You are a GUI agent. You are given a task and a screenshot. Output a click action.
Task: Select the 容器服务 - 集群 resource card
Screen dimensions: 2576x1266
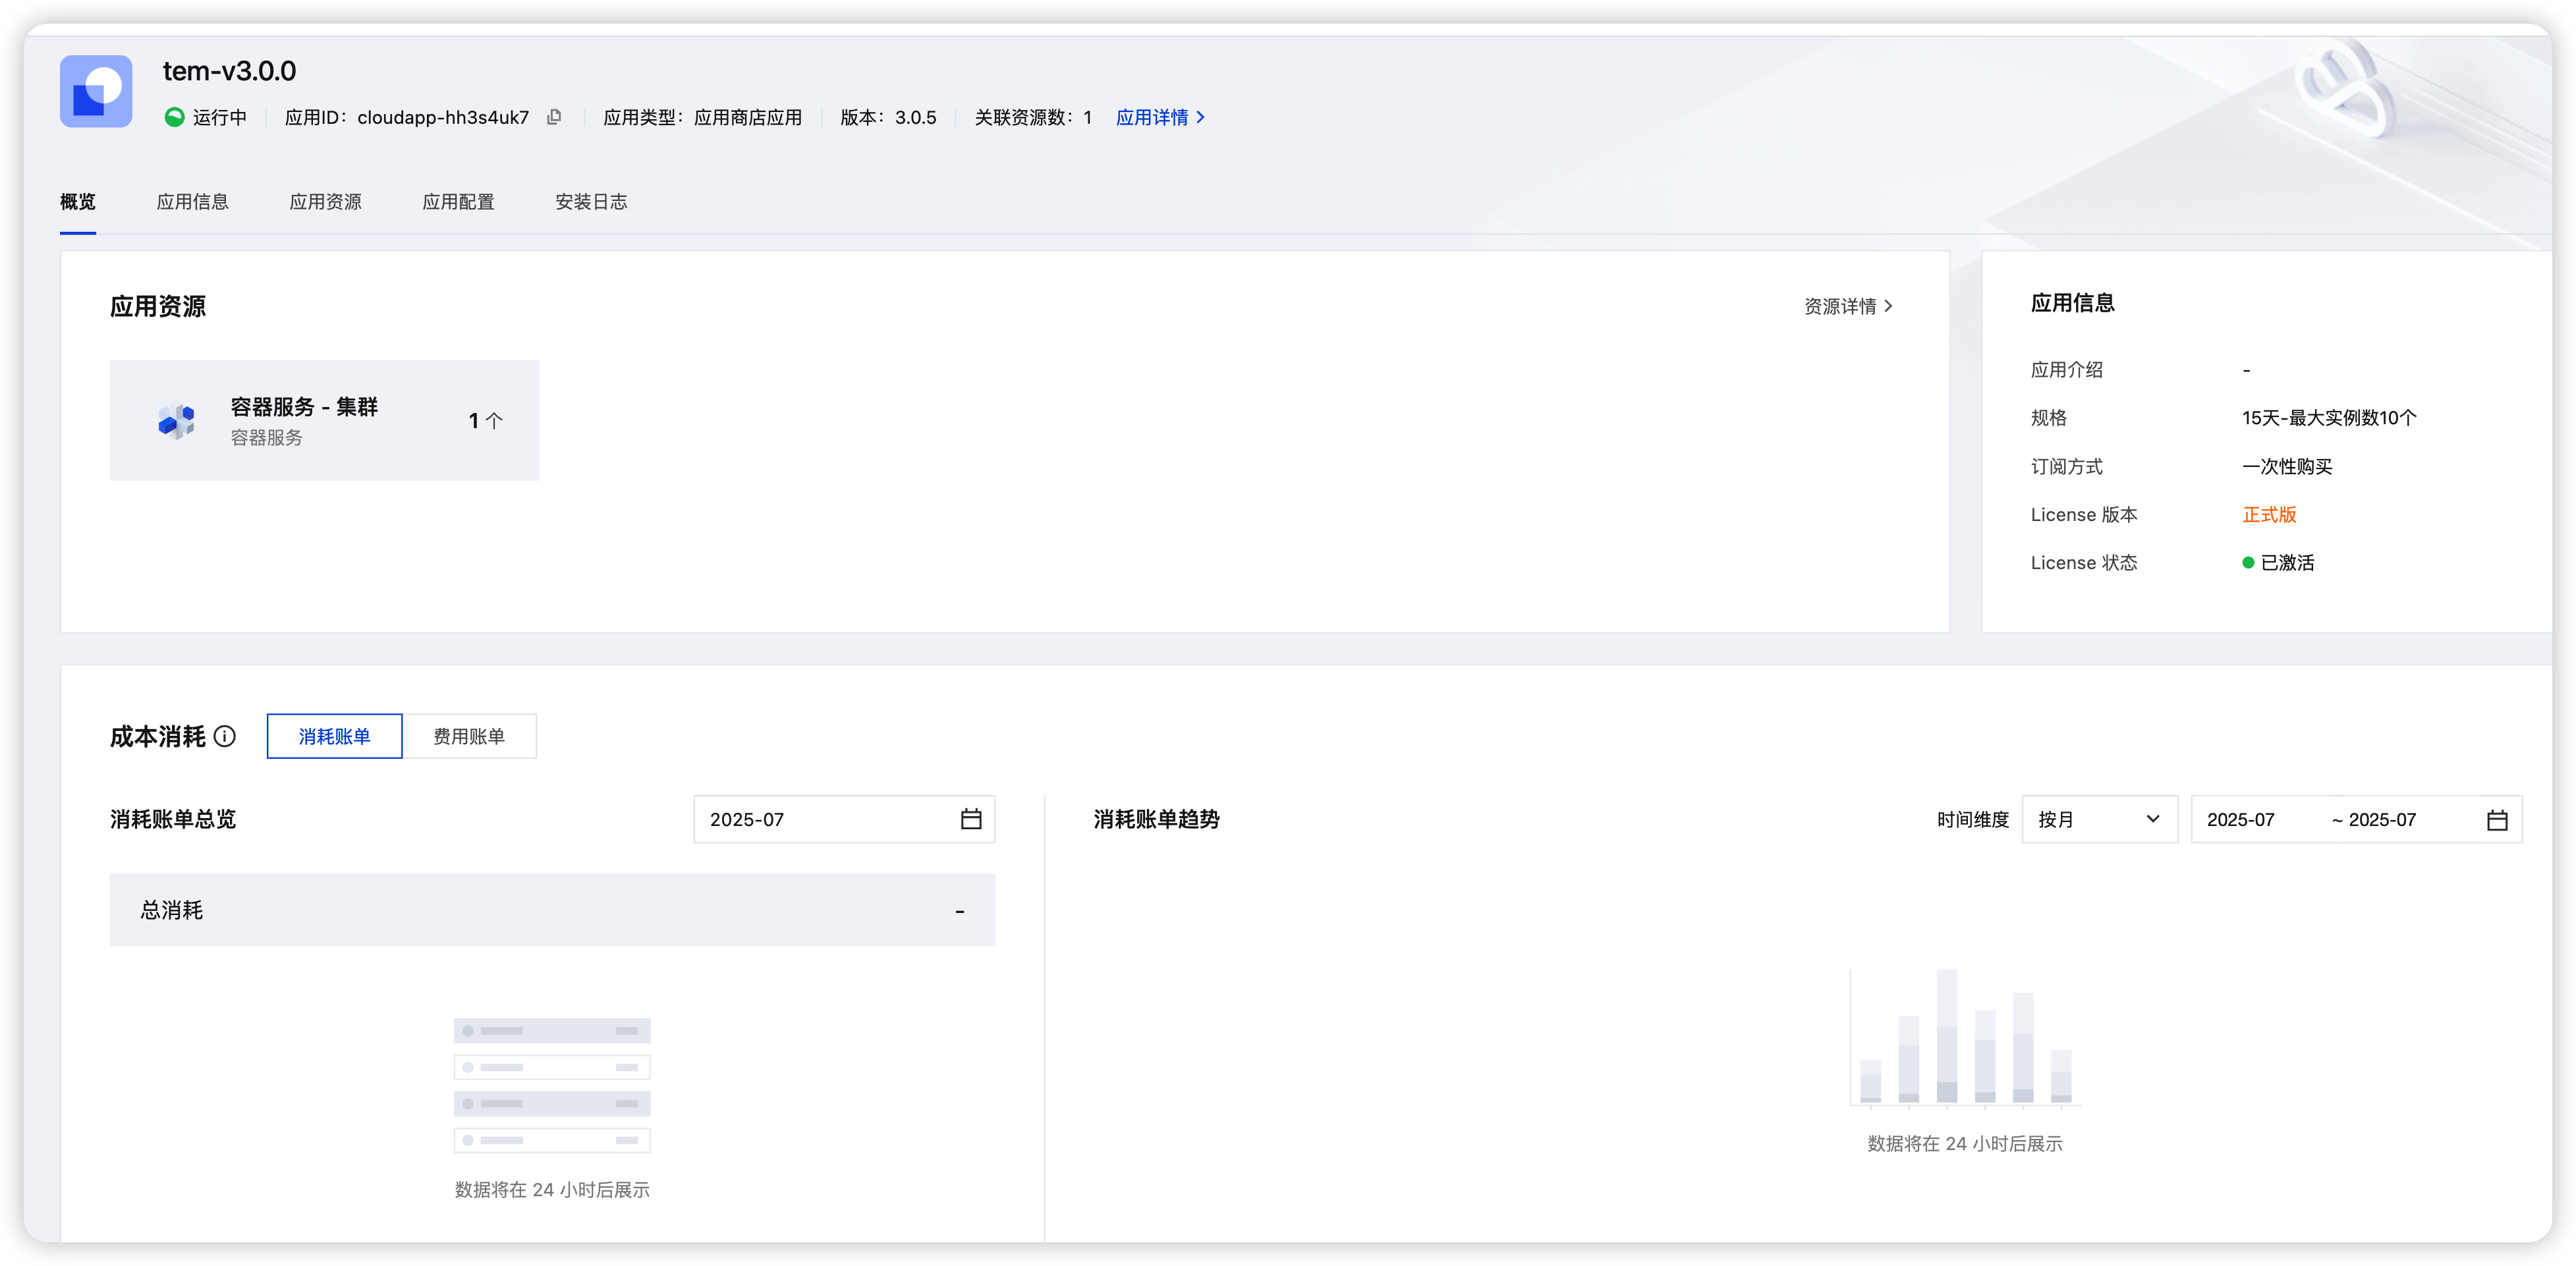pyautogui.click(x=324, y=421)
